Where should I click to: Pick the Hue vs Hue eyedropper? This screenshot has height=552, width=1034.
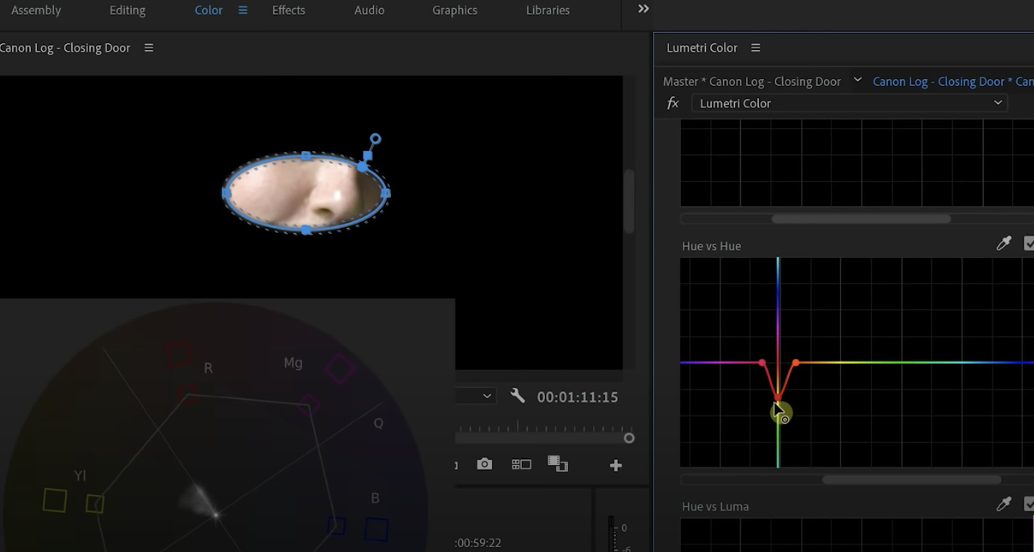point(1004,244)
